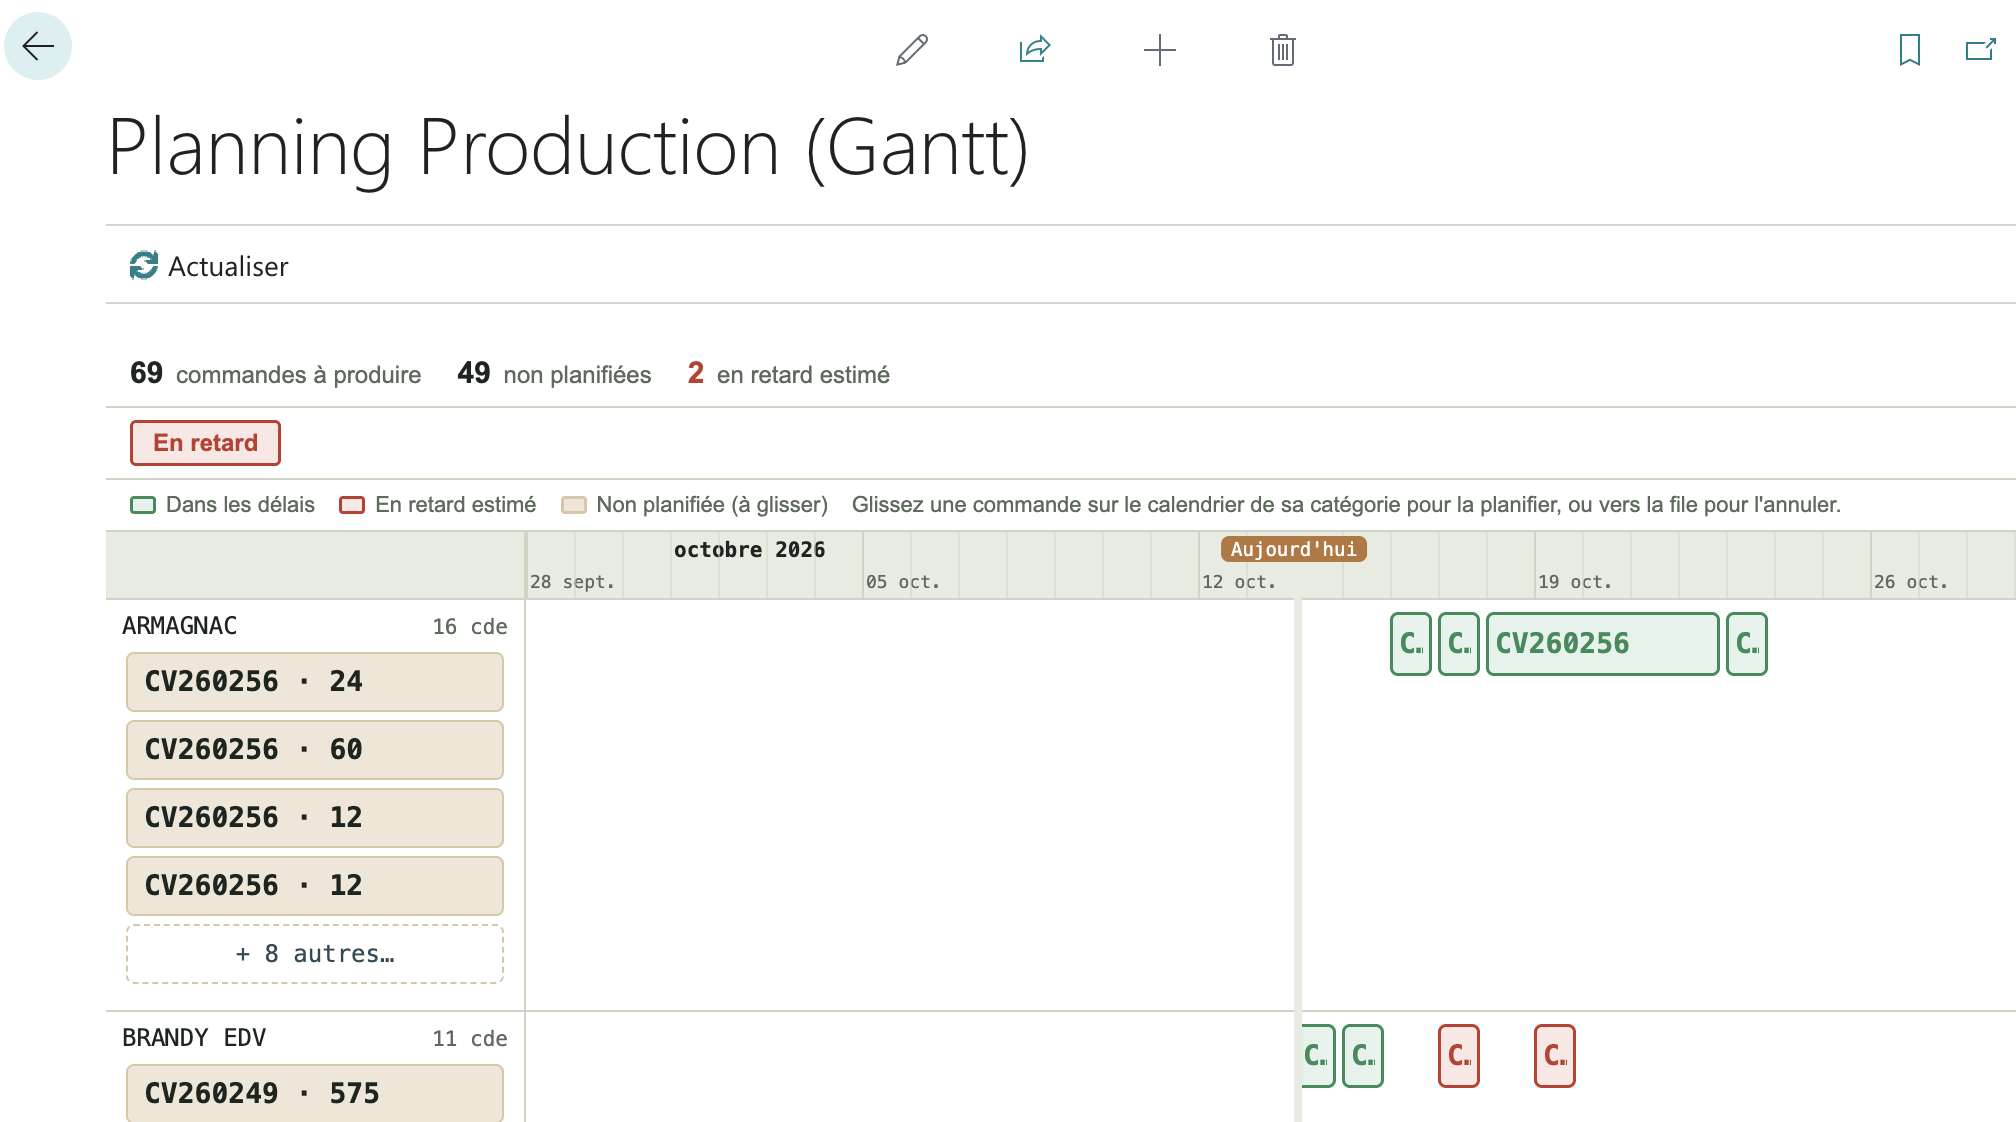Open page in new window icon

(x=1981, y=50)
